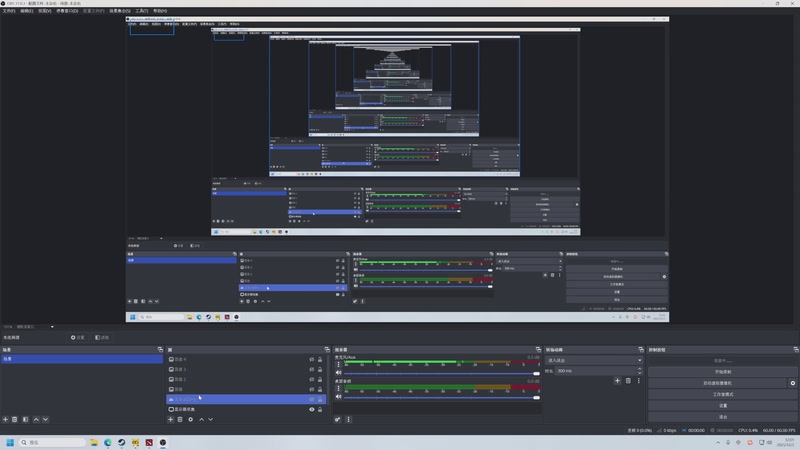Open 桌面音频 three-dot options menu

338,388
